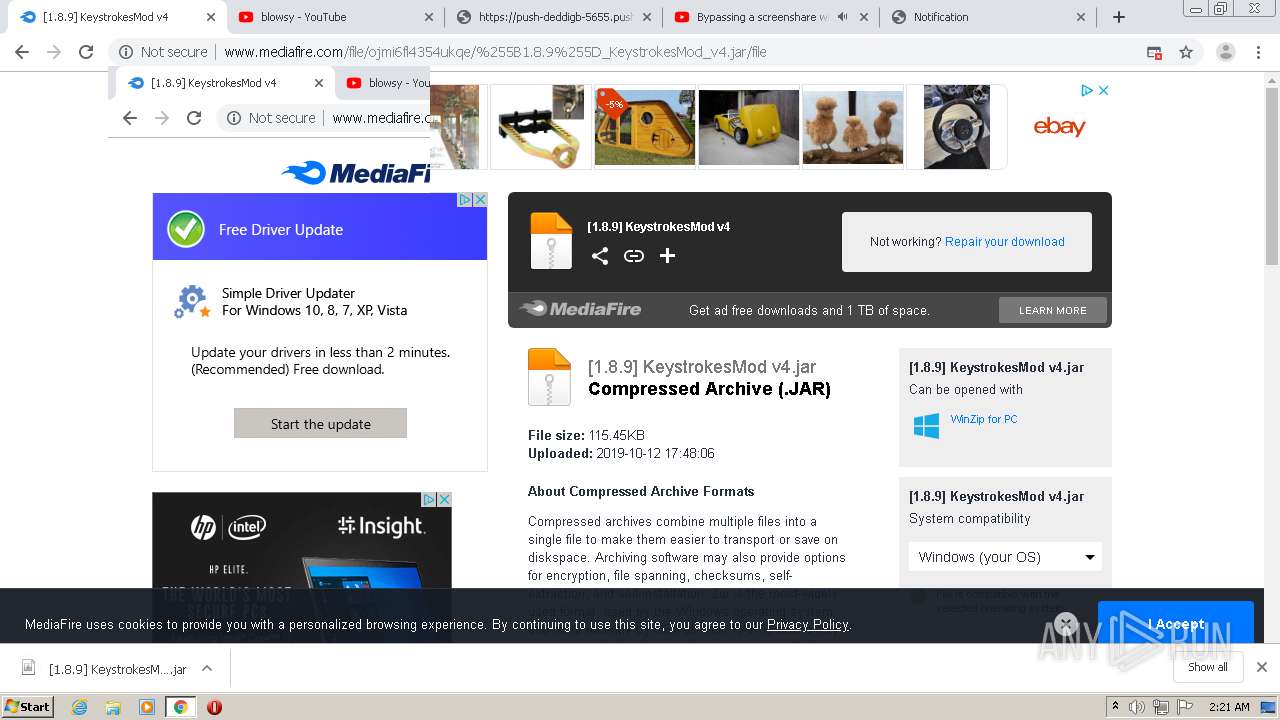The height and width of the screenshot is (720, 1280).
Task: Click the share icon for KeystrokesMod v4
Action: 599,256
